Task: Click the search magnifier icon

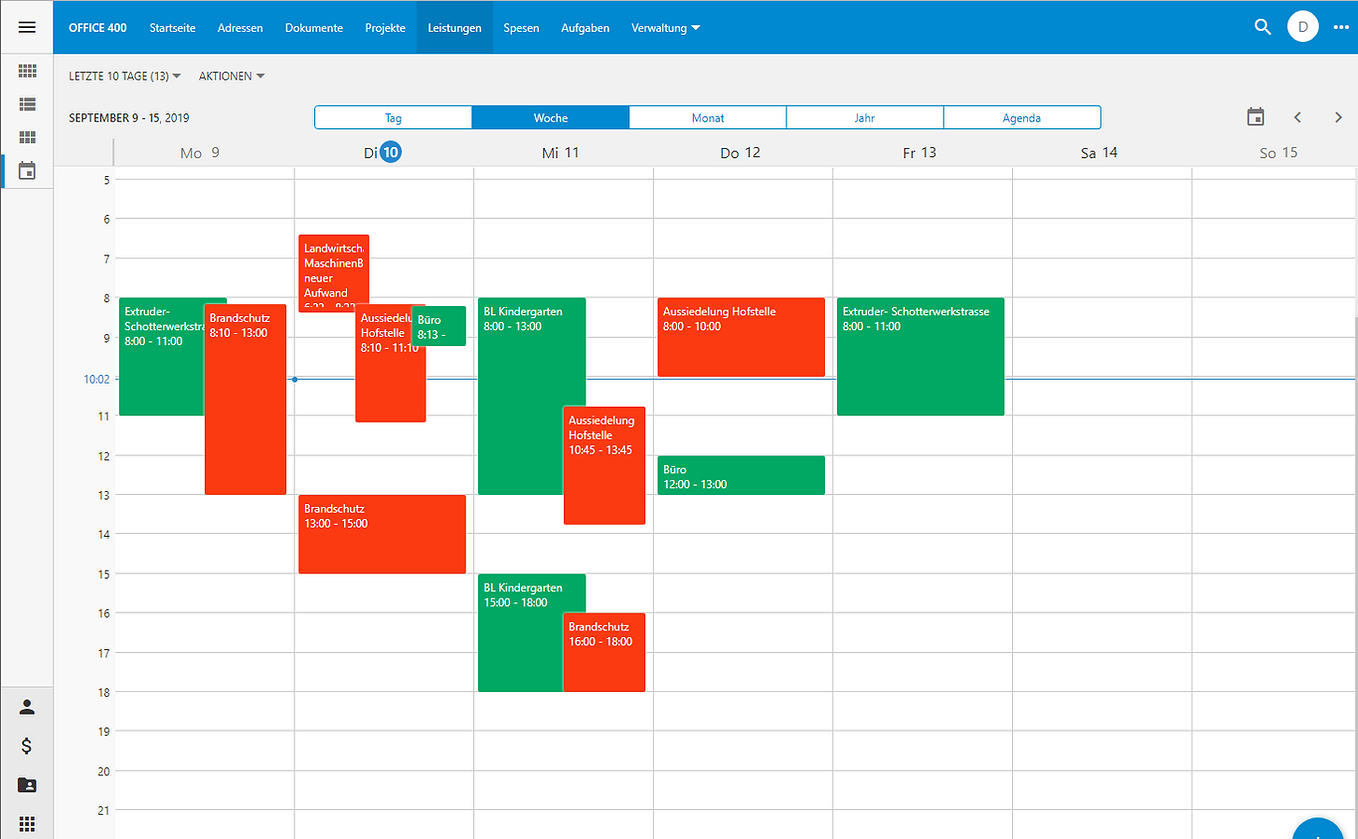Action: 1262,27
